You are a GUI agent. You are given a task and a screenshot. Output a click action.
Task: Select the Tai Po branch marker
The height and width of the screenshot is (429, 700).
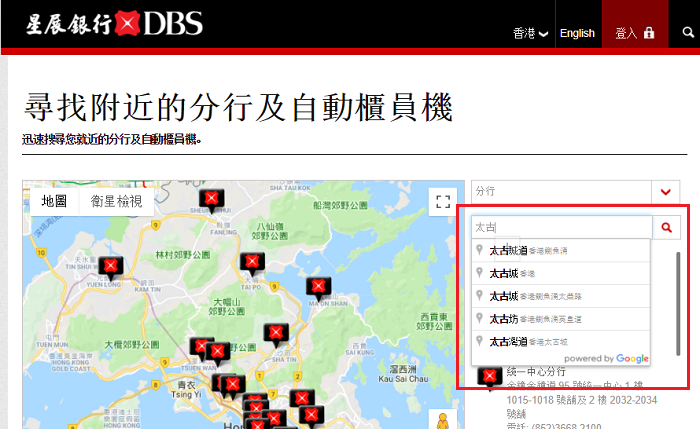[252, 263]
